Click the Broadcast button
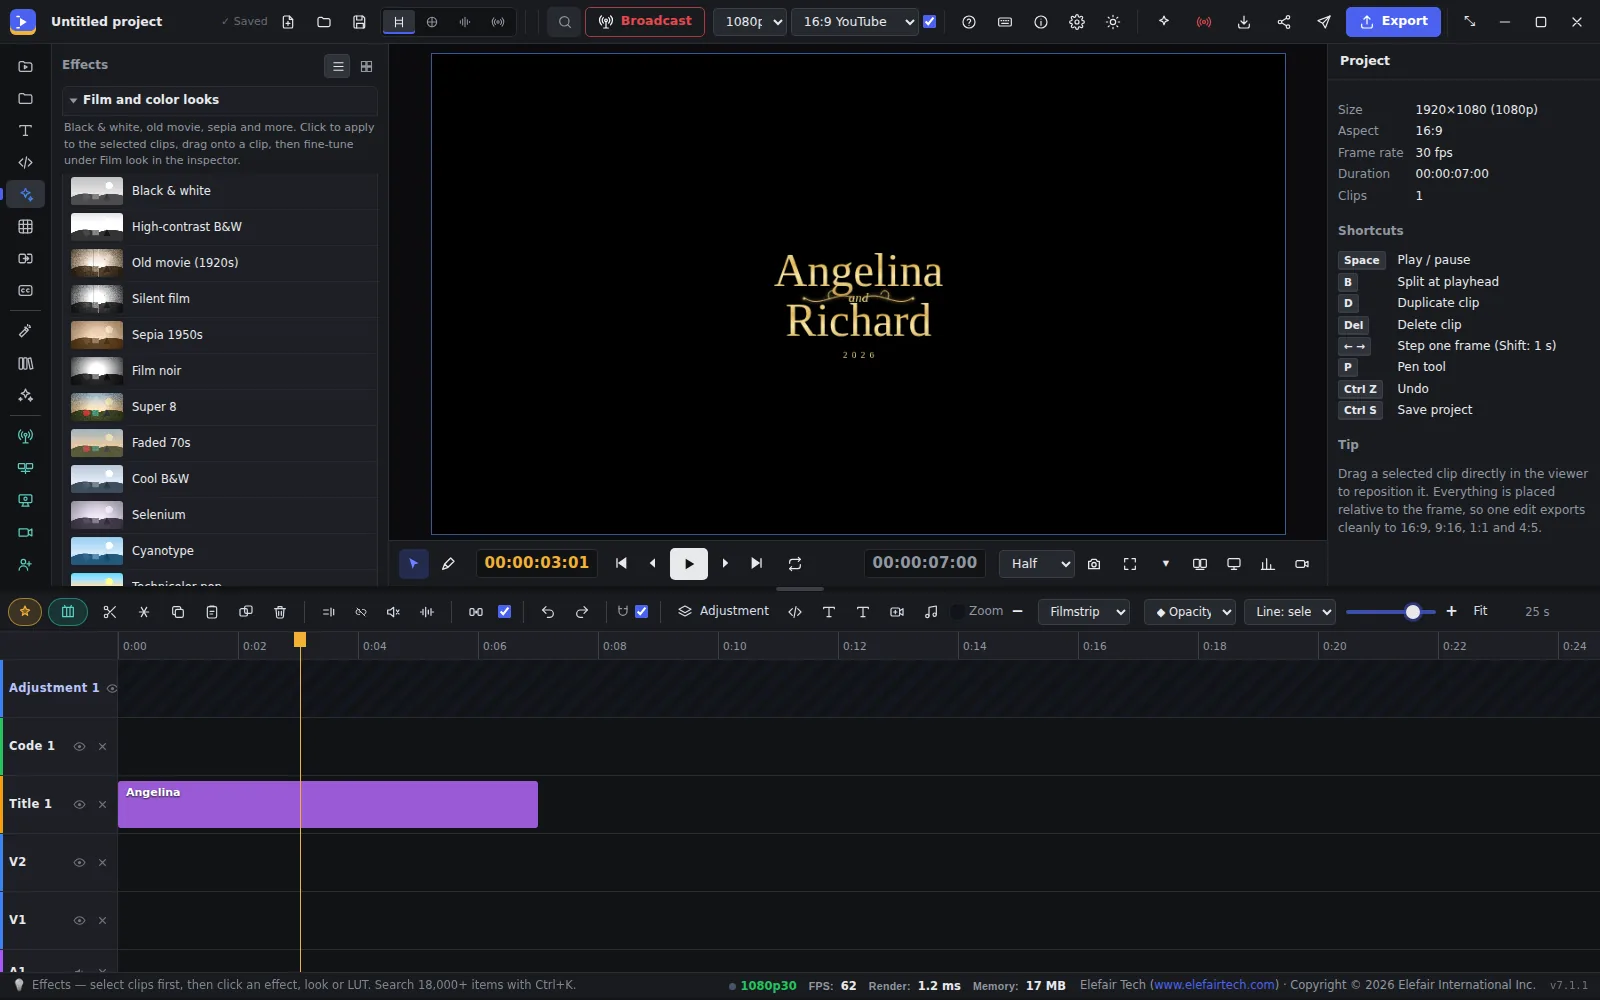Viewport: 1600px width, 1000px height. click(x=645, y=21)
